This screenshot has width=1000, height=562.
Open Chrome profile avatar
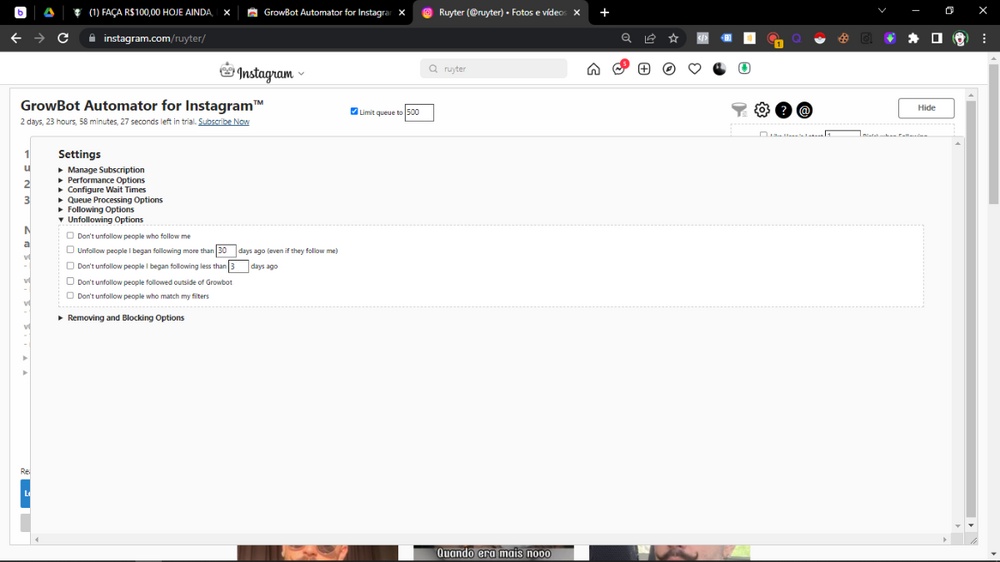pos(960,38)
